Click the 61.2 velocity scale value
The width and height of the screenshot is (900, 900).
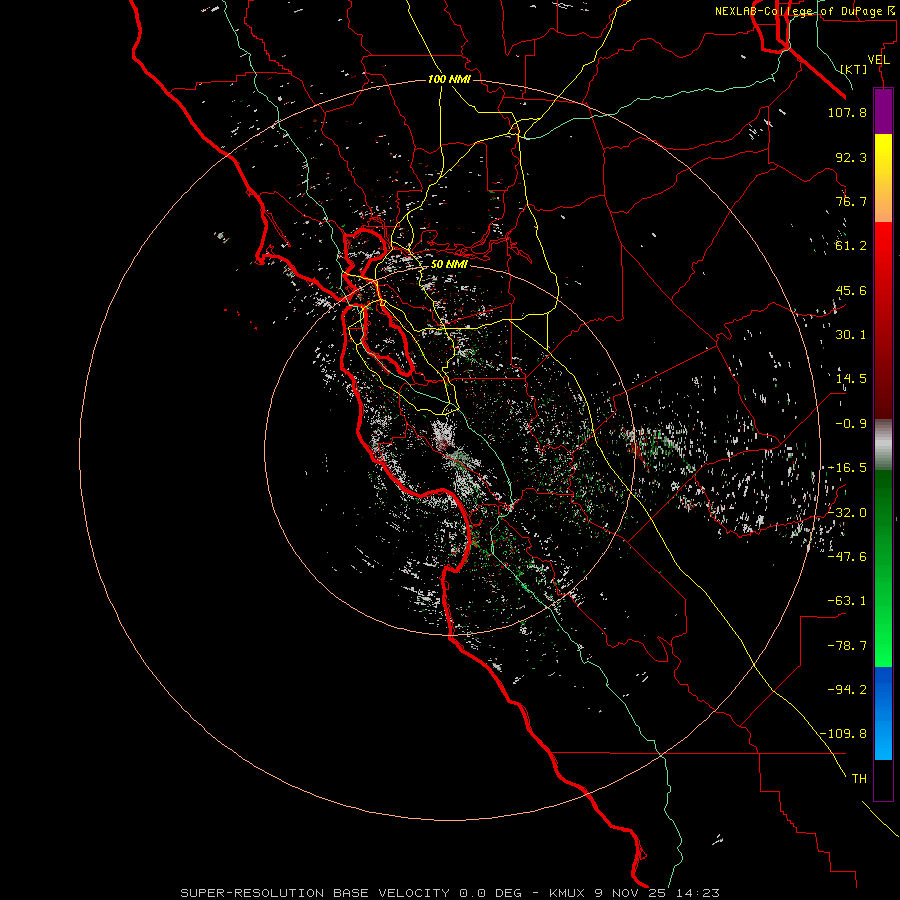(851, 246)
